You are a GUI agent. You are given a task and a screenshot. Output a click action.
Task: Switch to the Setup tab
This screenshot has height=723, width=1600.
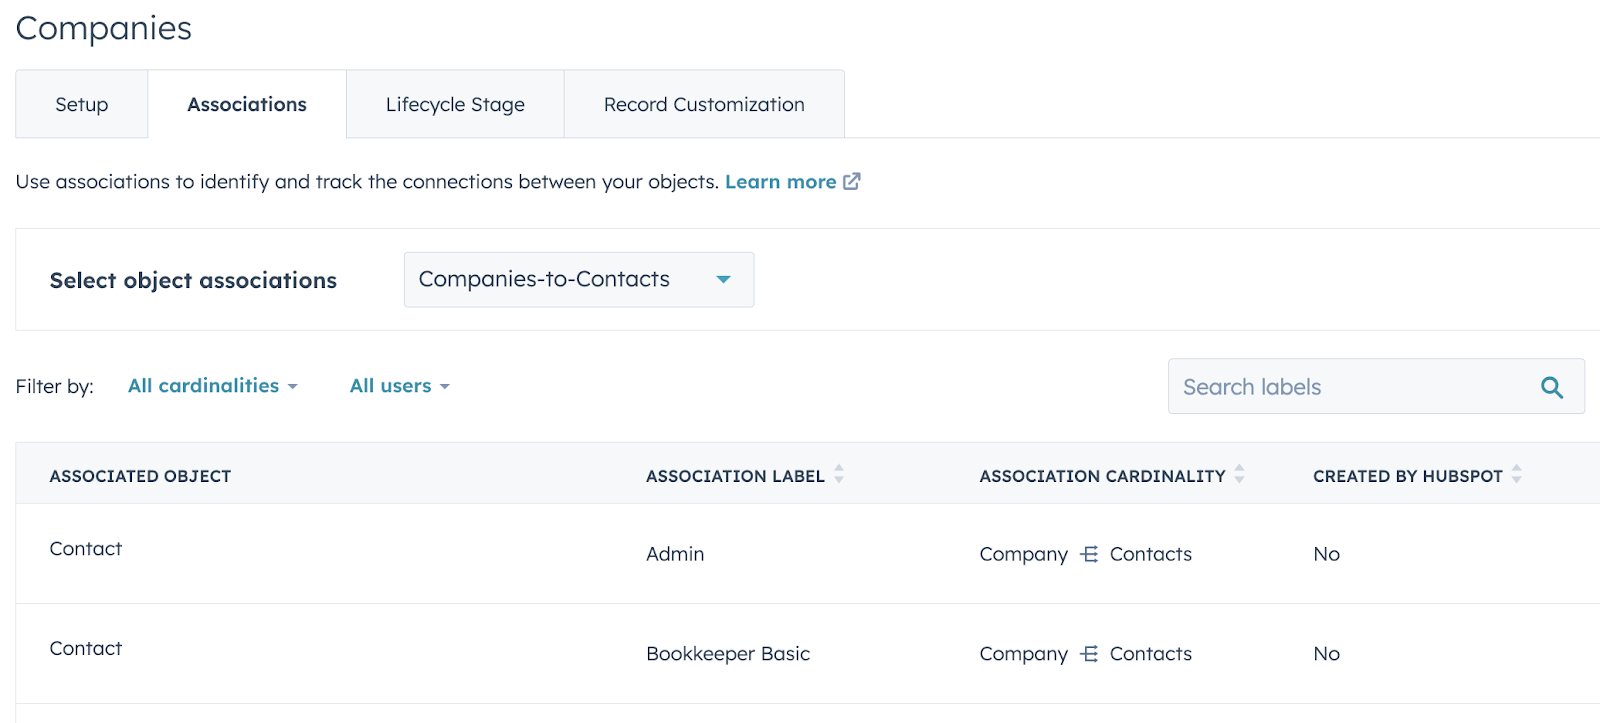click(82, 105)
